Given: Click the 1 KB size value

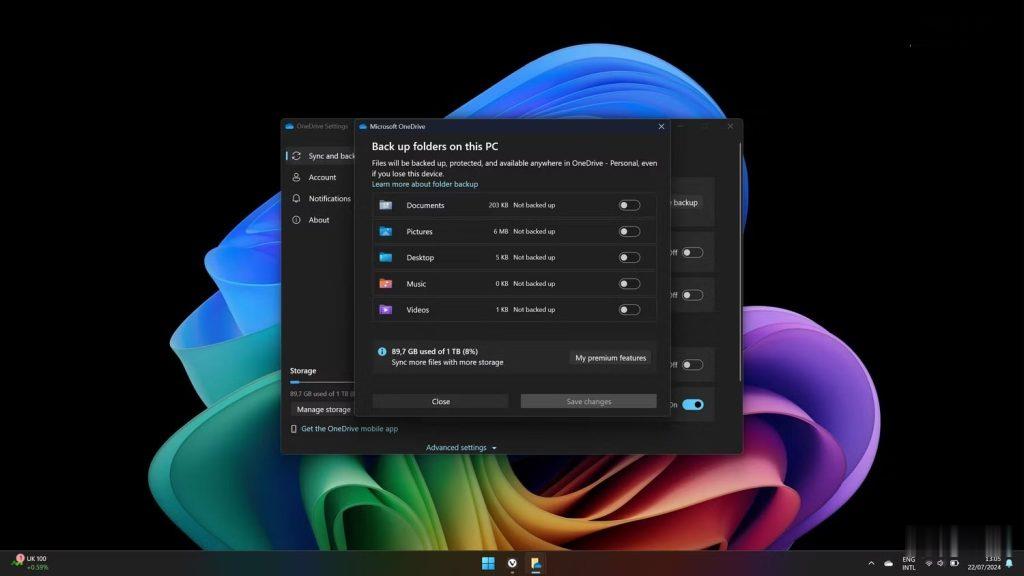Looking at the screenshot, I should [x=502, y=310].
